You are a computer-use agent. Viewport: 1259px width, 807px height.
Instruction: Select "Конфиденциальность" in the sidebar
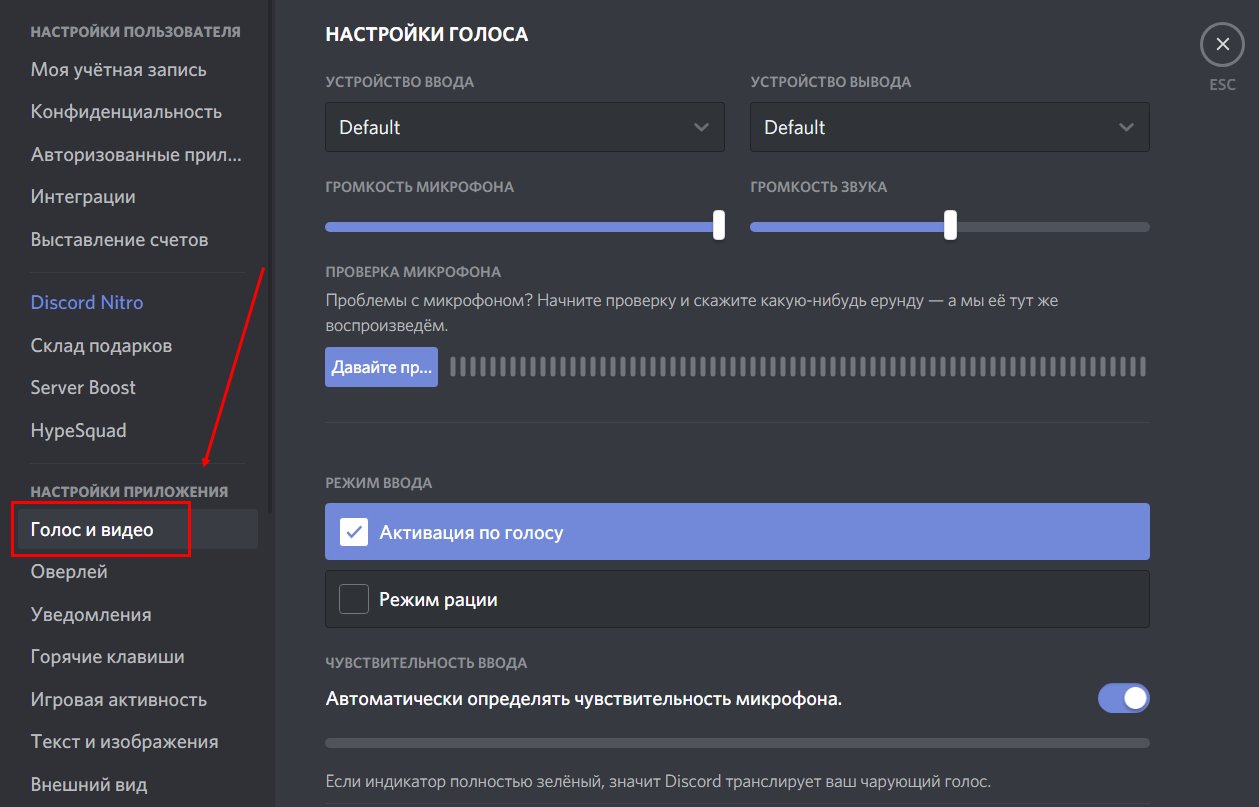(x=126, y=112)
